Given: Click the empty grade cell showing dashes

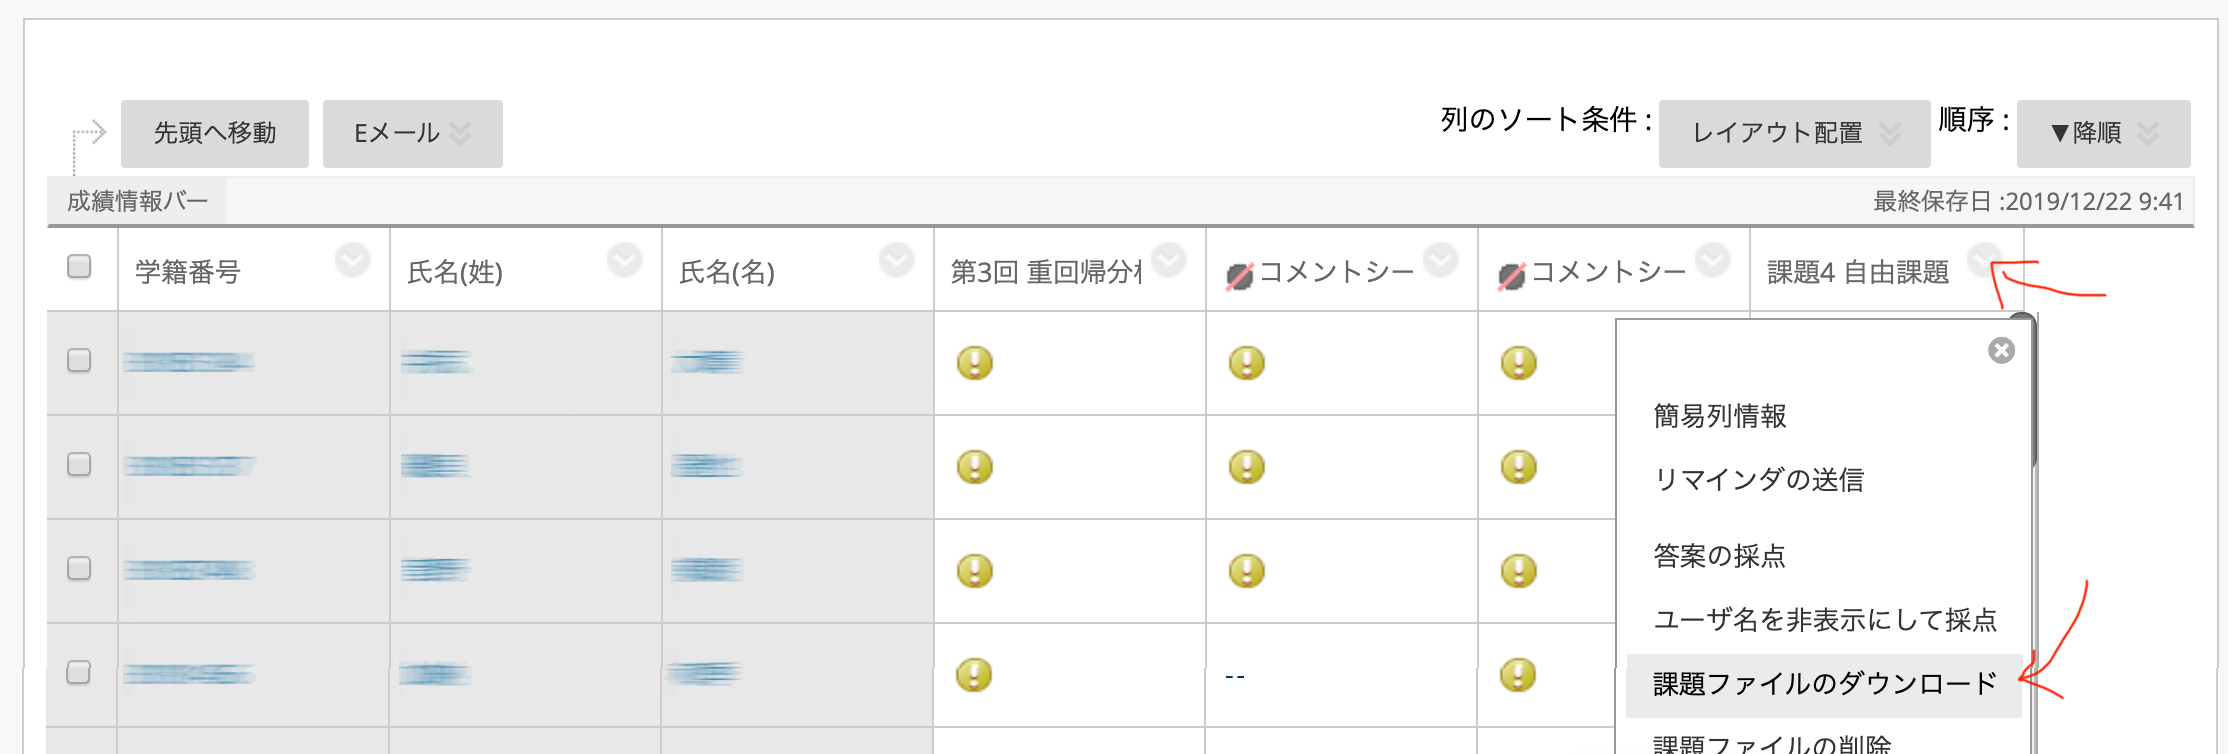Looking at the screenshot, I should coord(1235,677).
